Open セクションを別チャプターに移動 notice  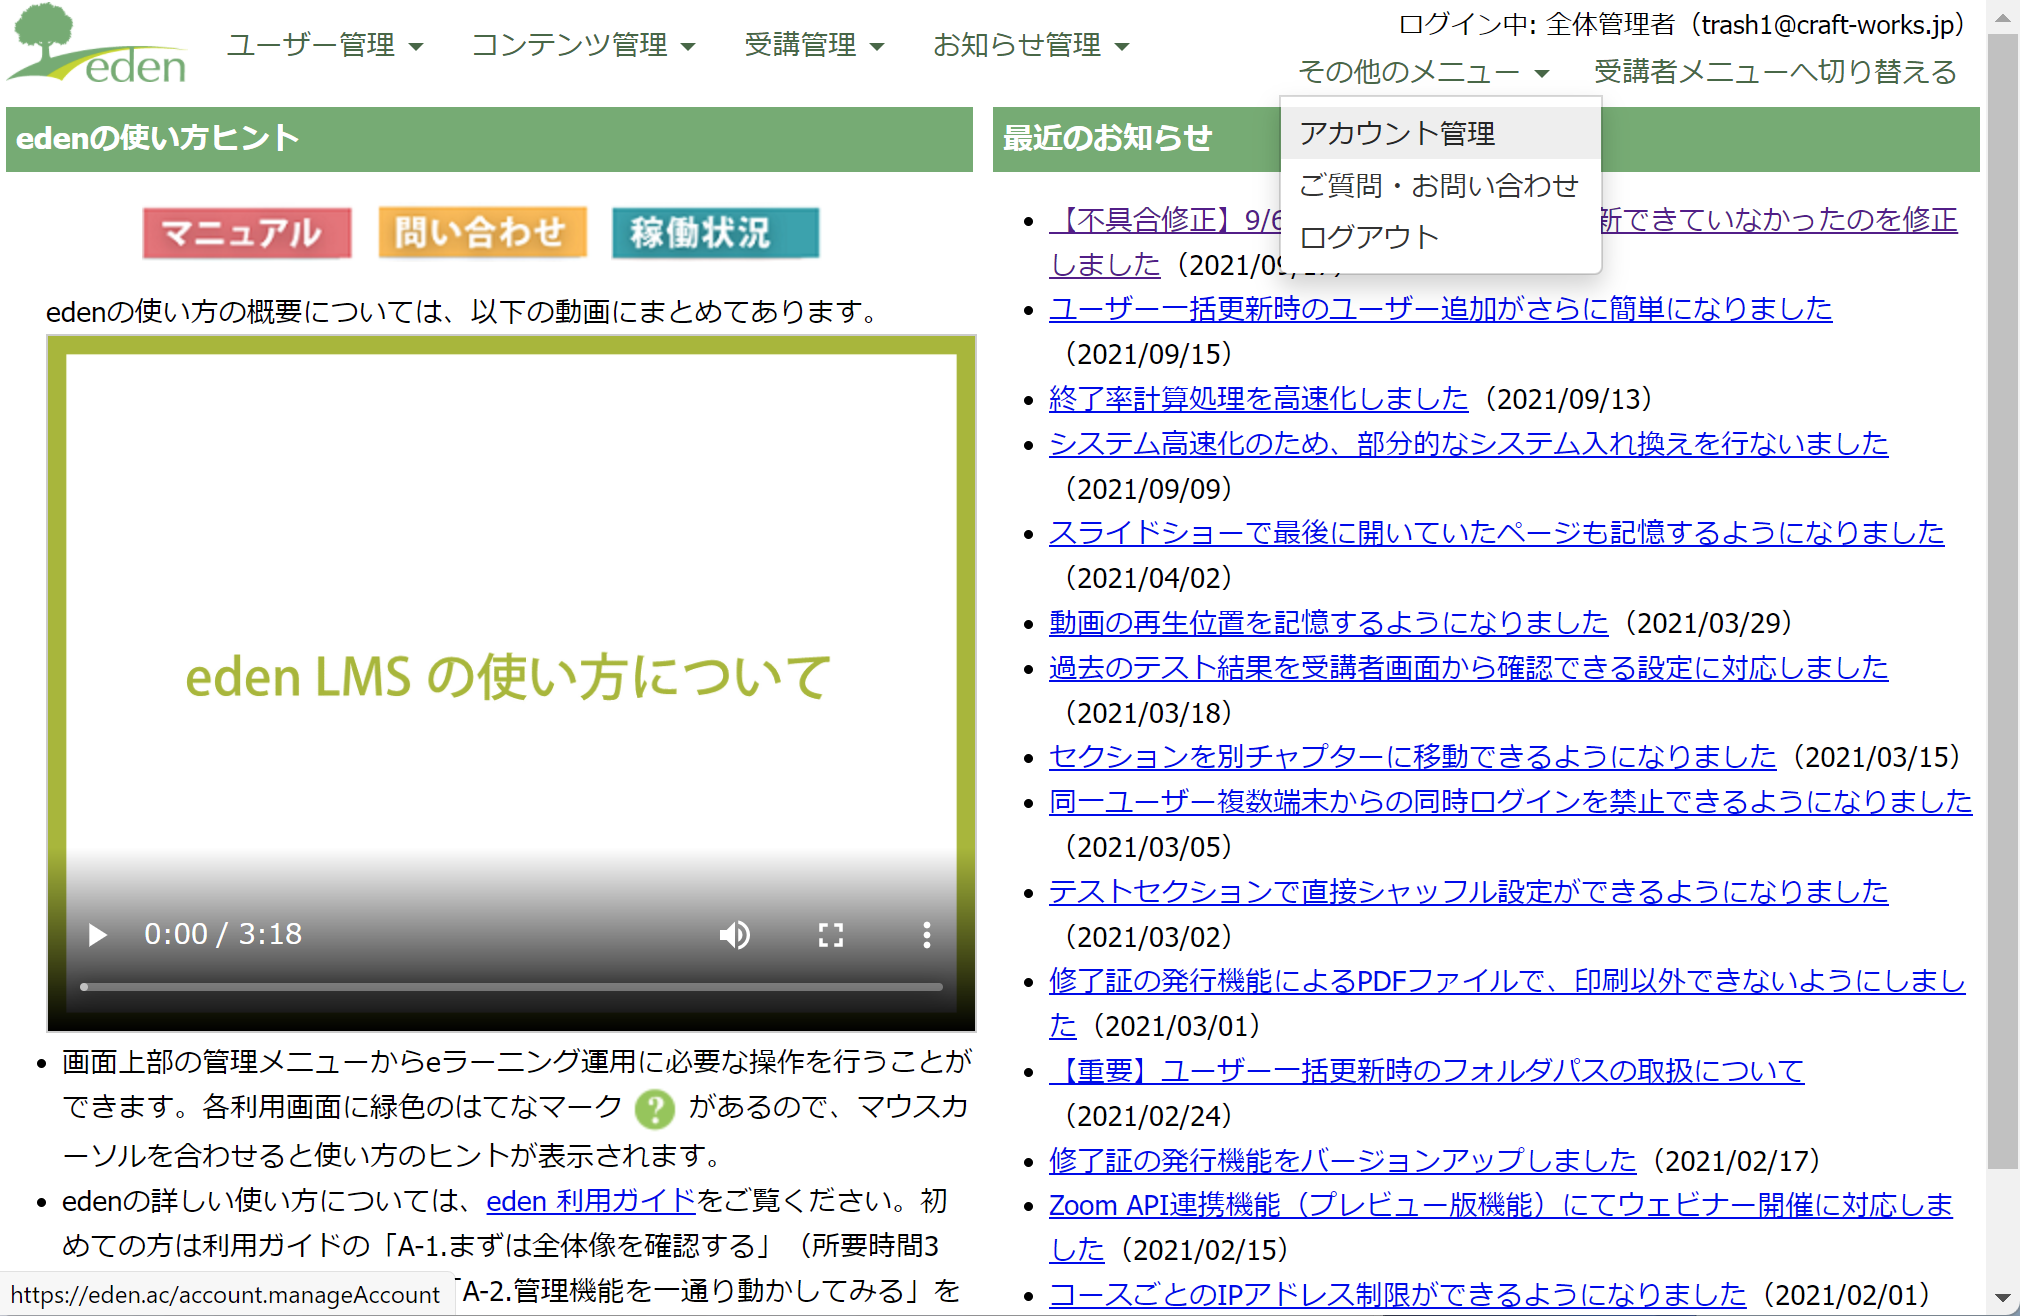coord(1412,757)
